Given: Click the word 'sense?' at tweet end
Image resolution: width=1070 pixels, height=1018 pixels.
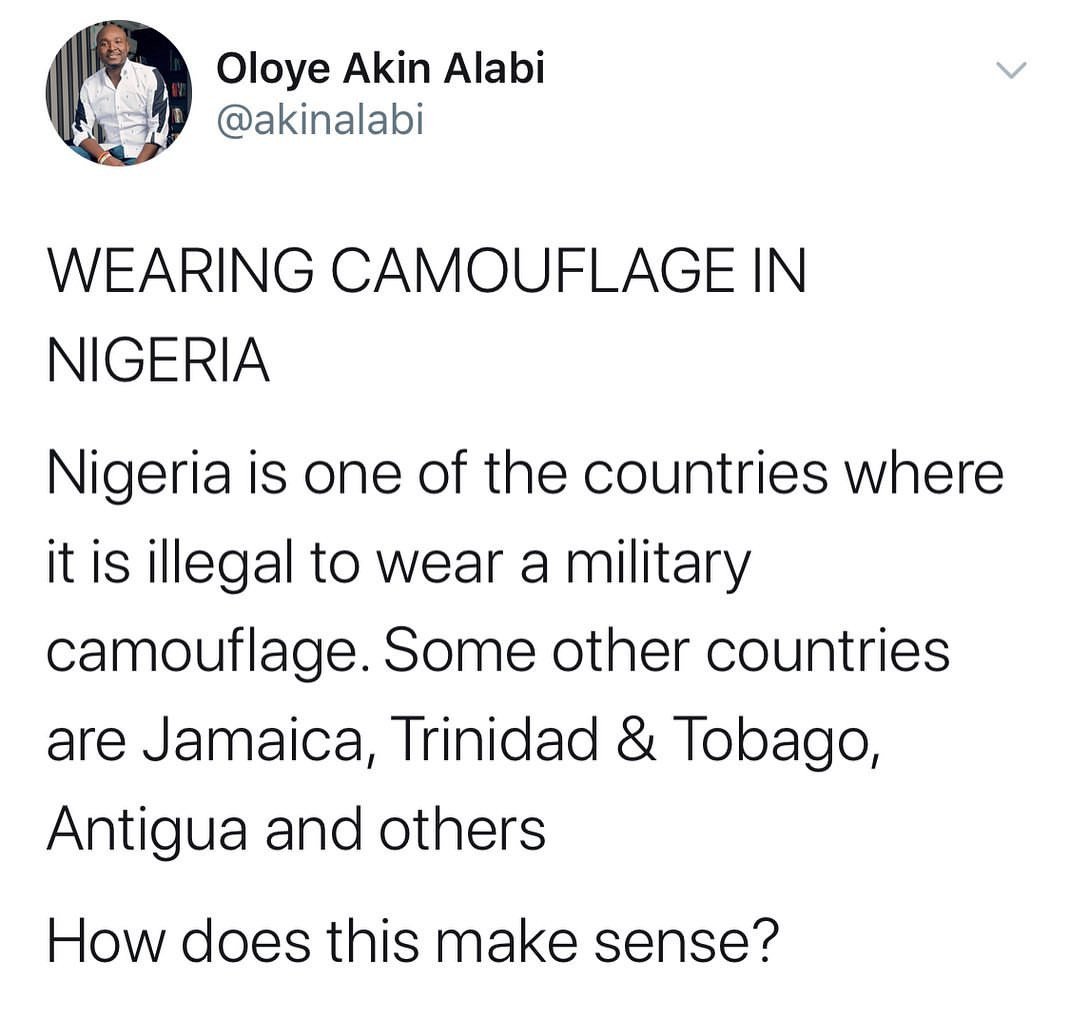Looking at the screenshot, I should 686,942.
